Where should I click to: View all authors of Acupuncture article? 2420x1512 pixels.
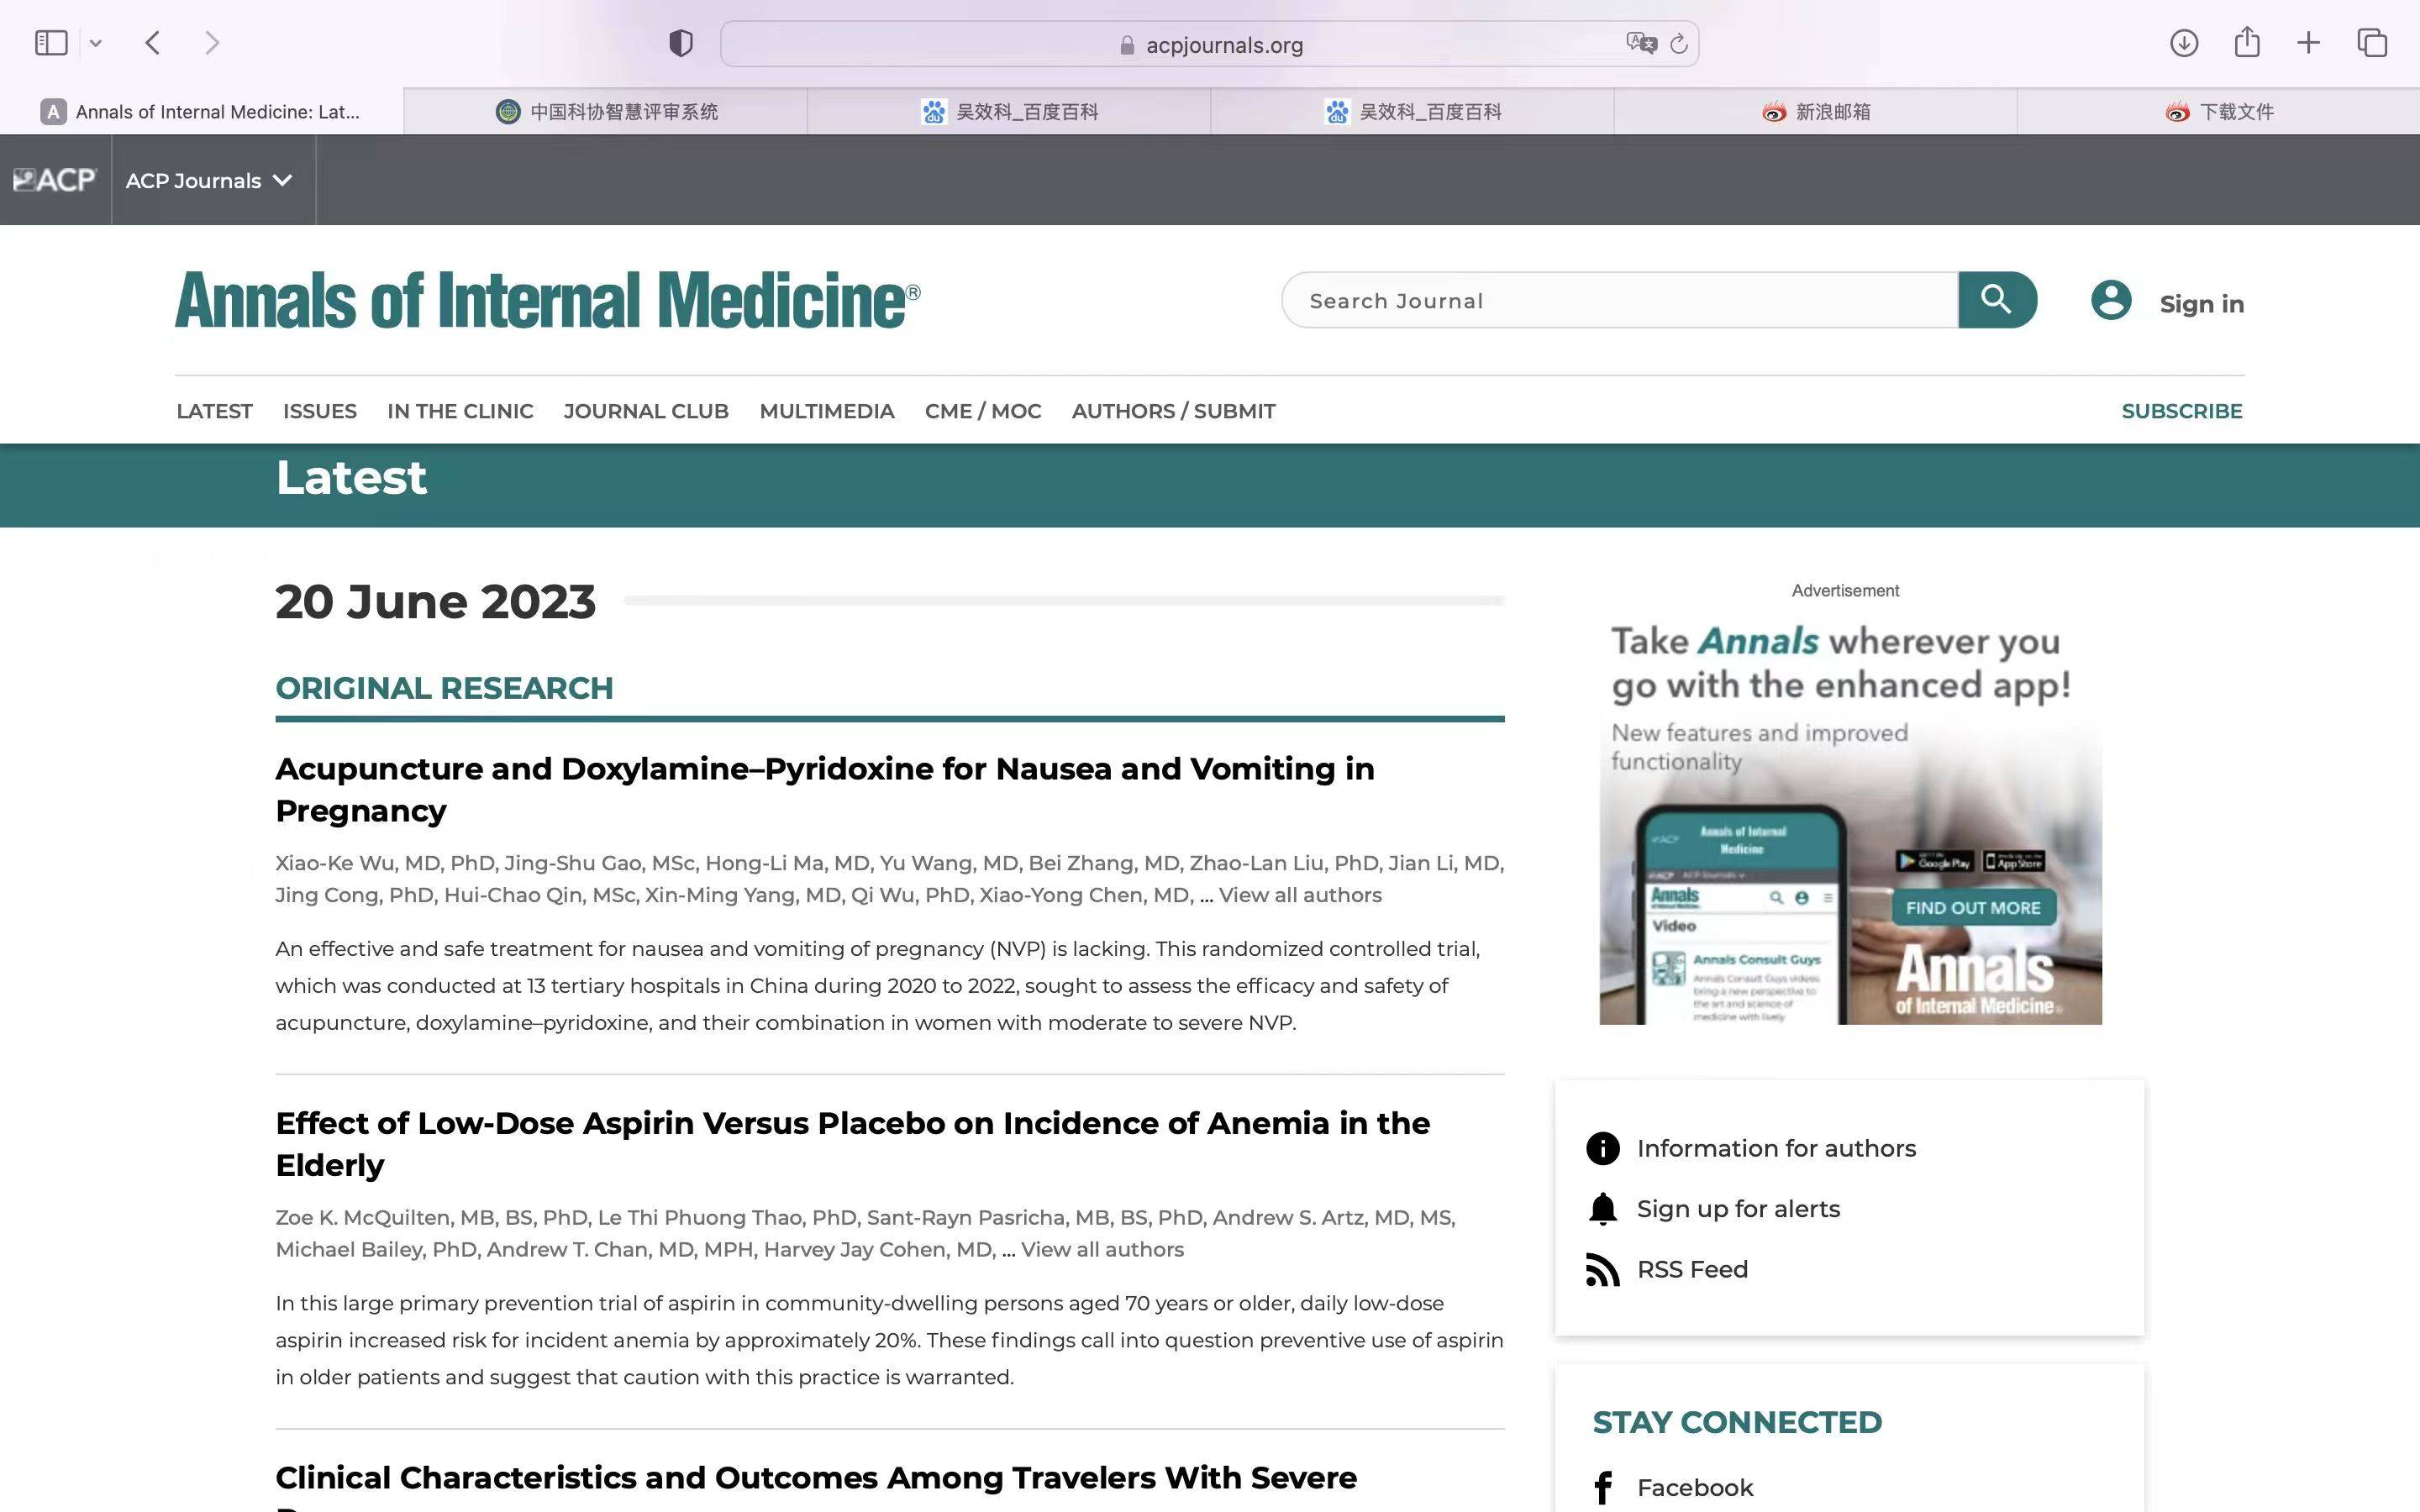click(1300, 895)
